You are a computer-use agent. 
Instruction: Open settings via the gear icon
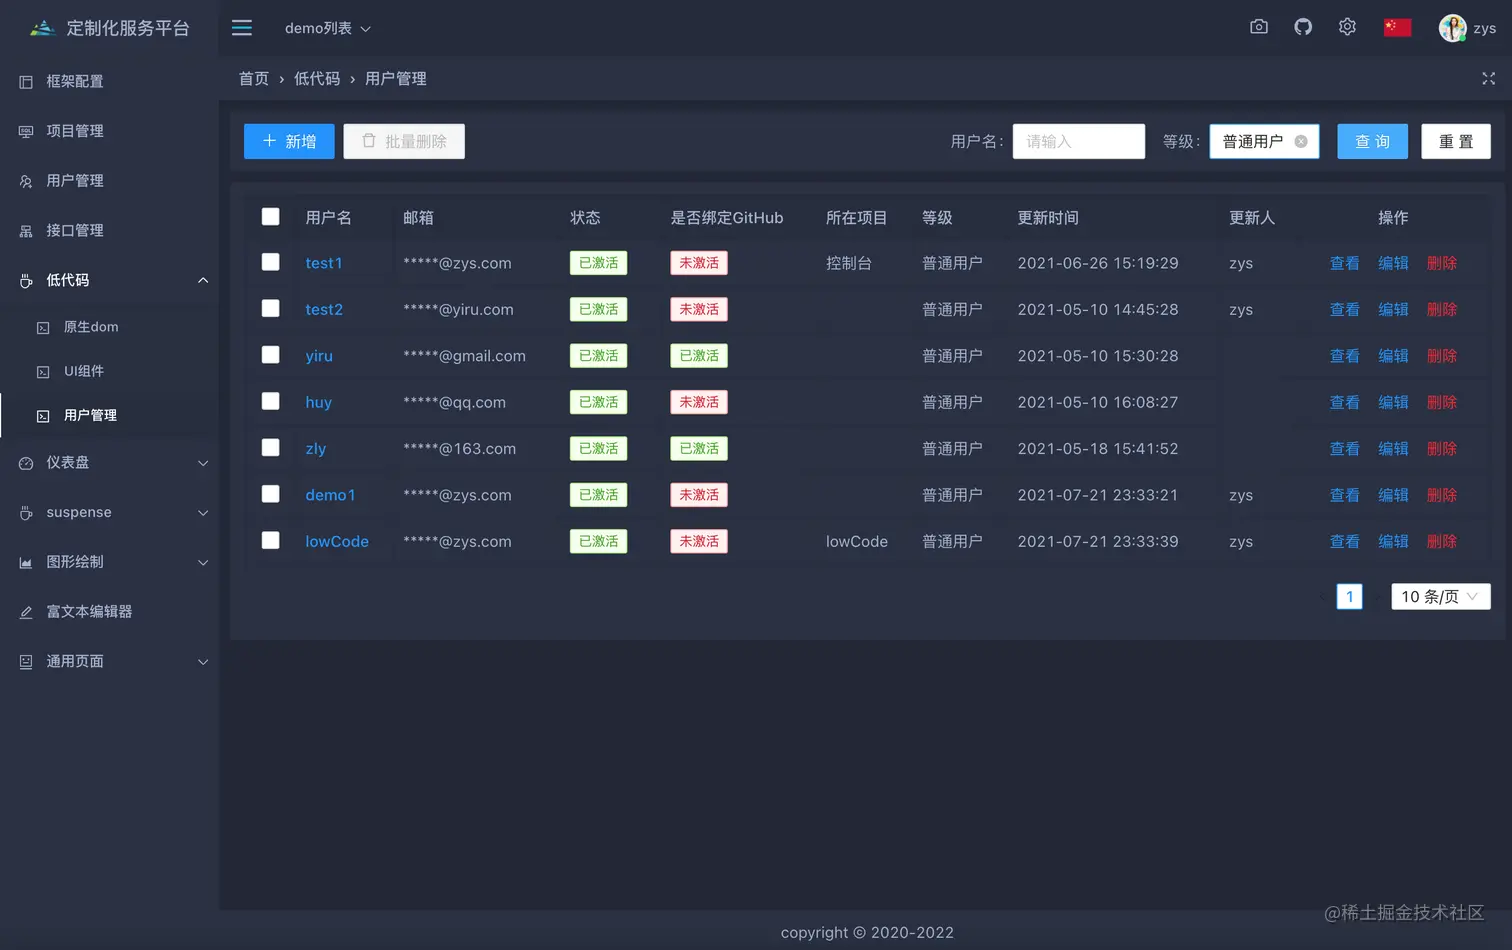point(1347,27)
